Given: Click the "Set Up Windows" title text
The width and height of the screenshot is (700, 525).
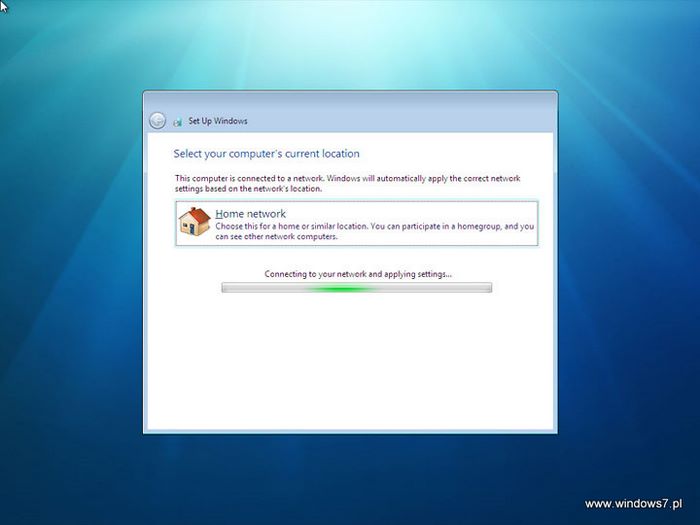Looking at the screenshot, I should [218, 121].
